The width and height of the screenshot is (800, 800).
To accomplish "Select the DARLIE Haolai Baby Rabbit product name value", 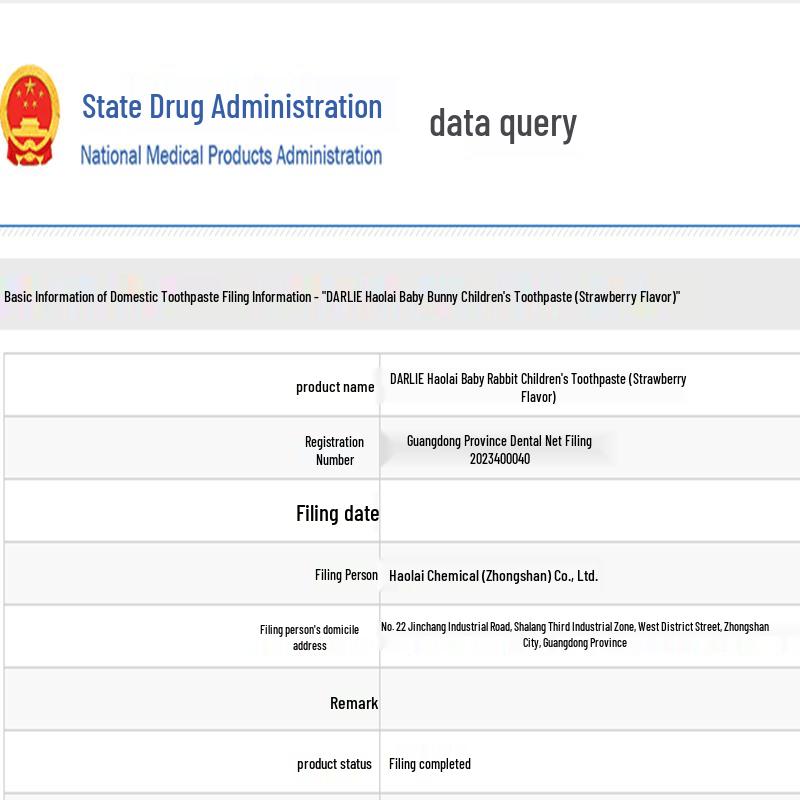I will click(538, 388).
